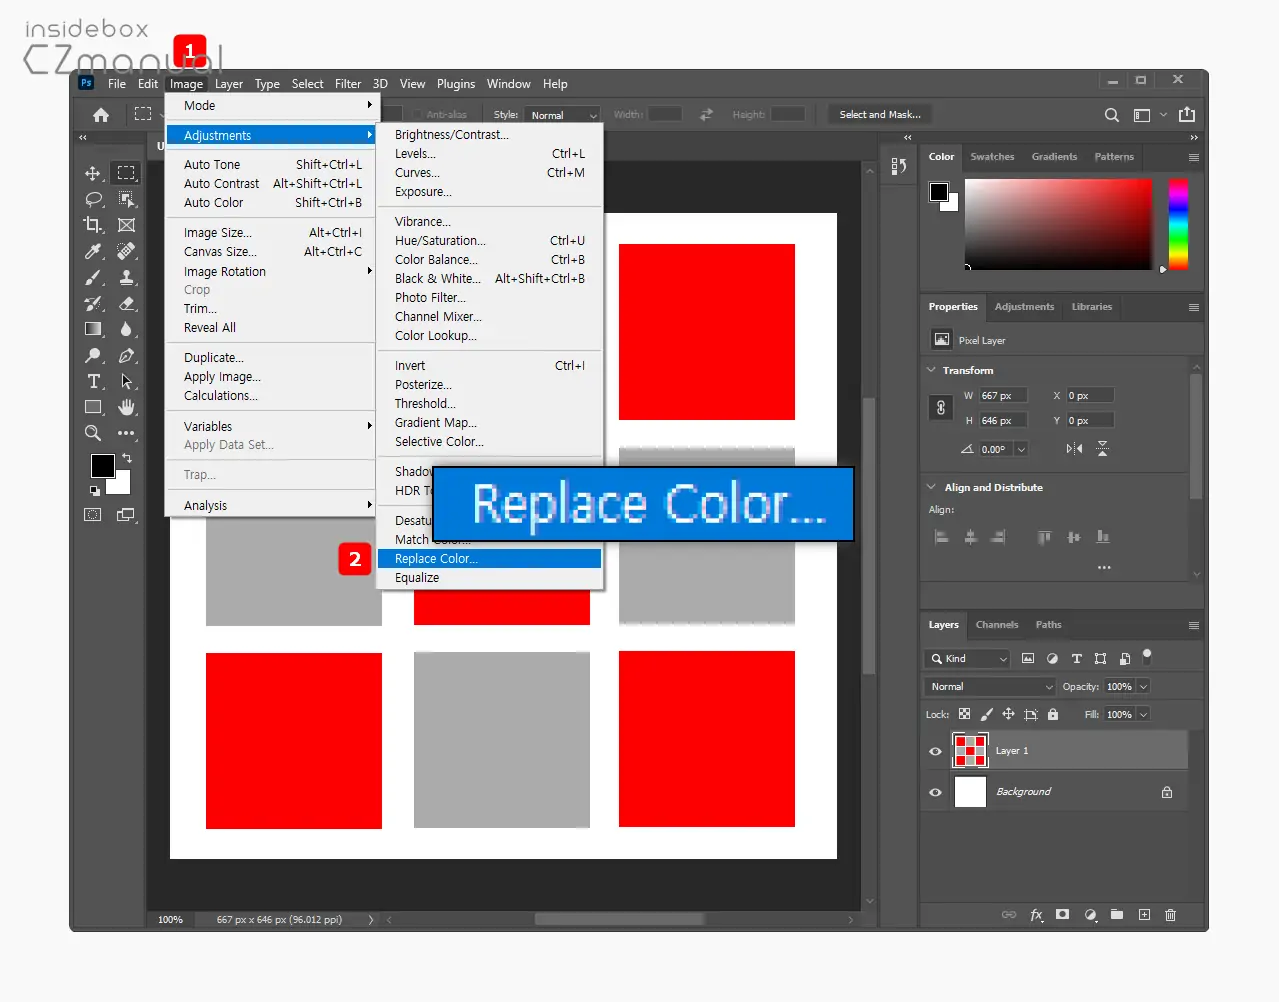Add a layer mask icon
This screenshot has height=1002, width=1279.
1063,915
